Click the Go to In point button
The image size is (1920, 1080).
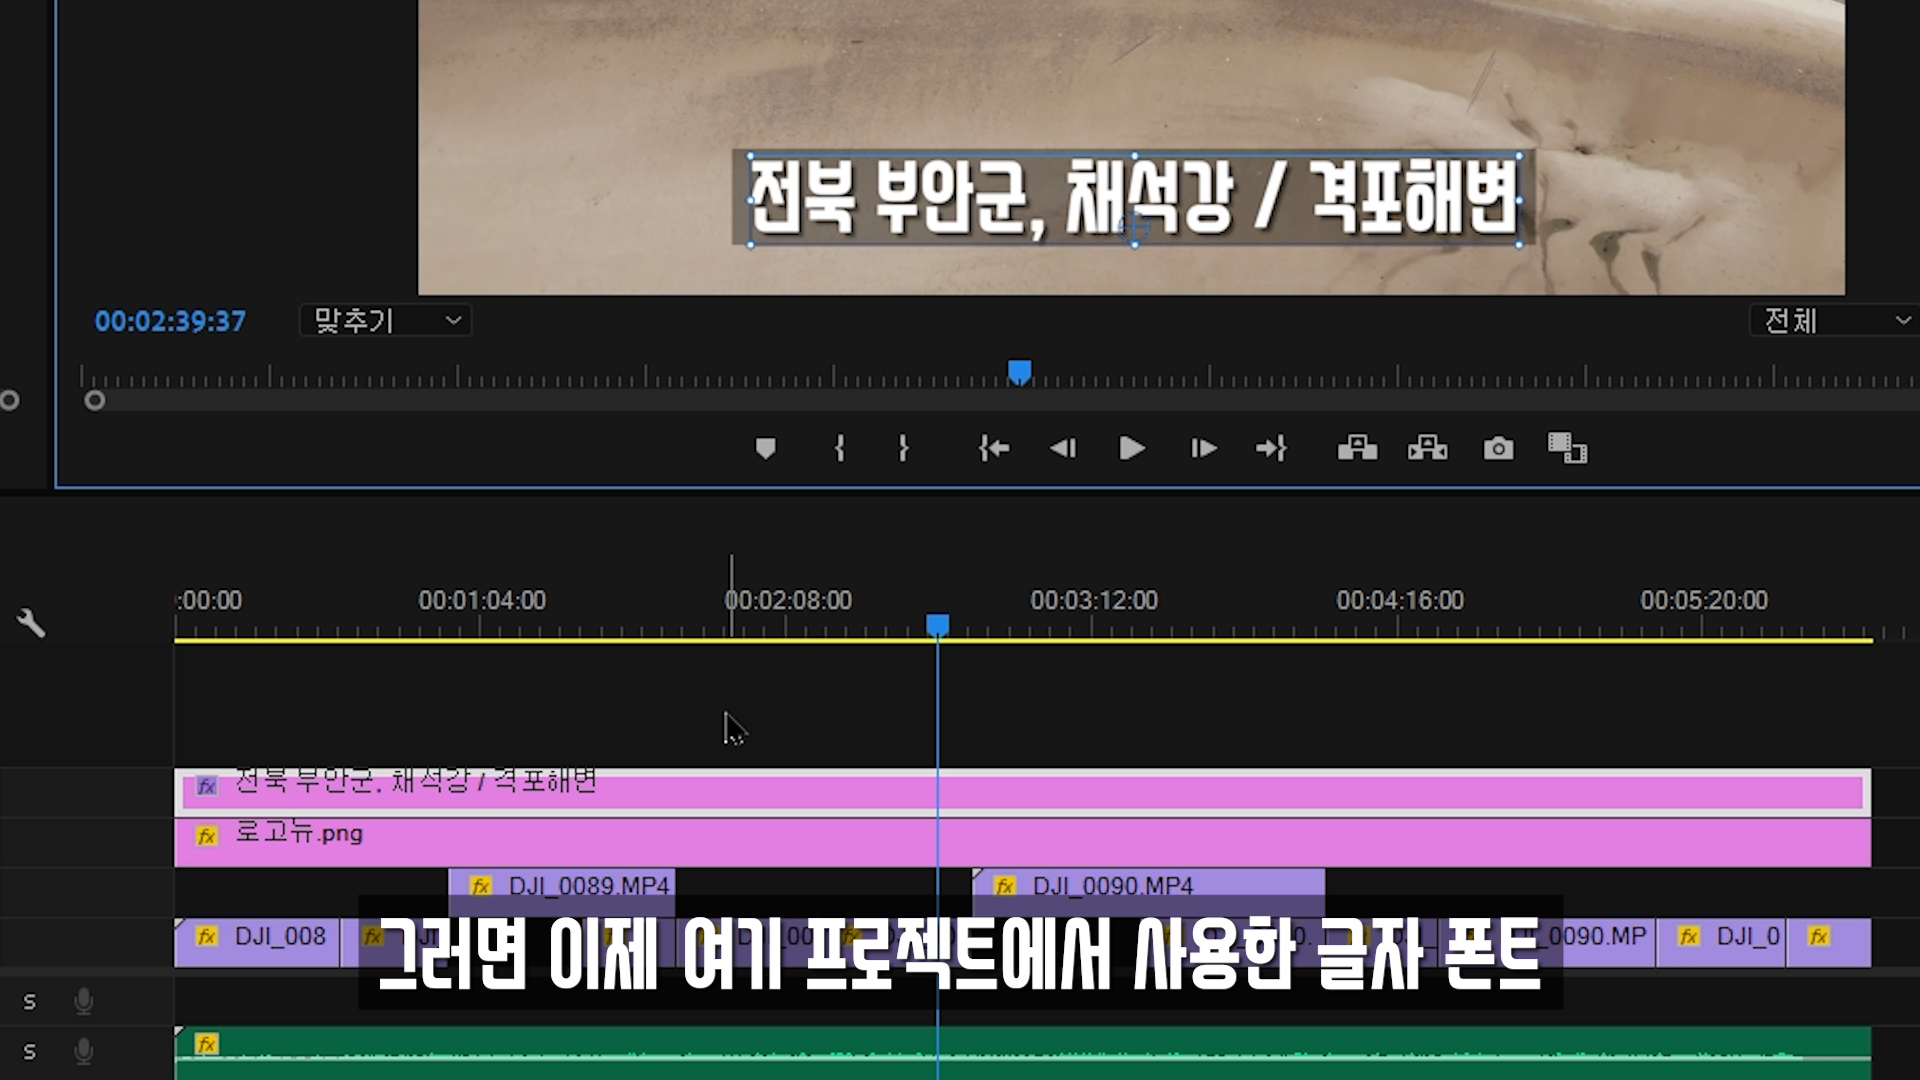pyautogui.click(x=993, y=448)
